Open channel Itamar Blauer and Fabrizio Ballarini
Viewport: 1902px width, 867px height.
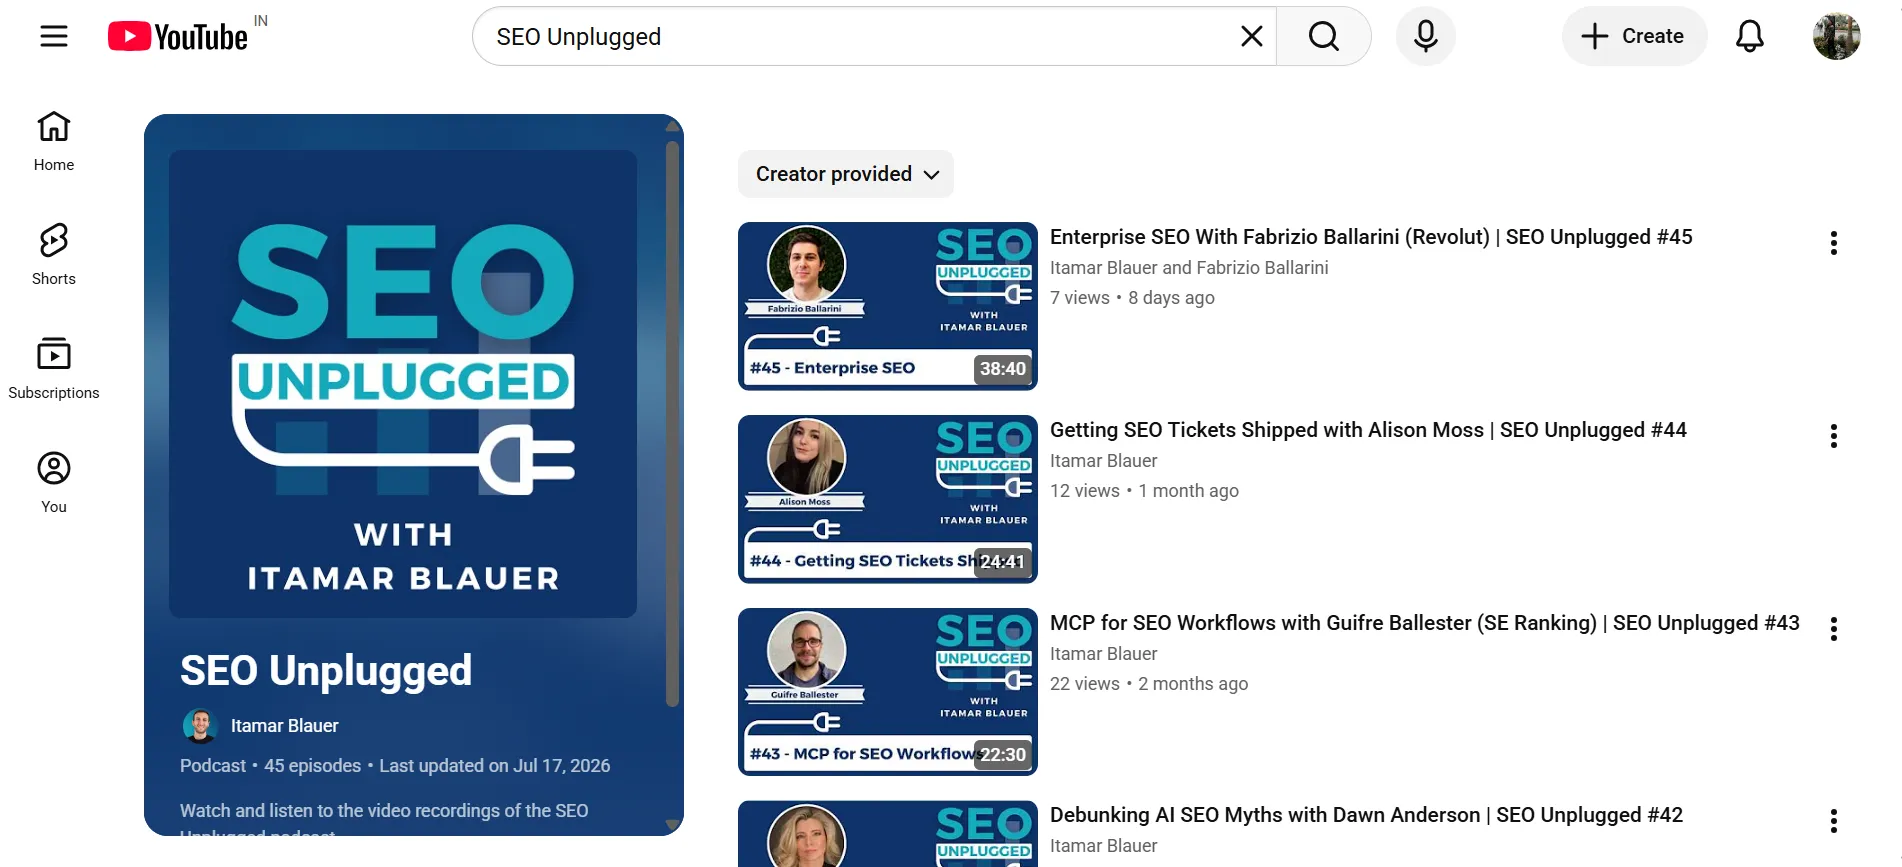[1189, 268]
